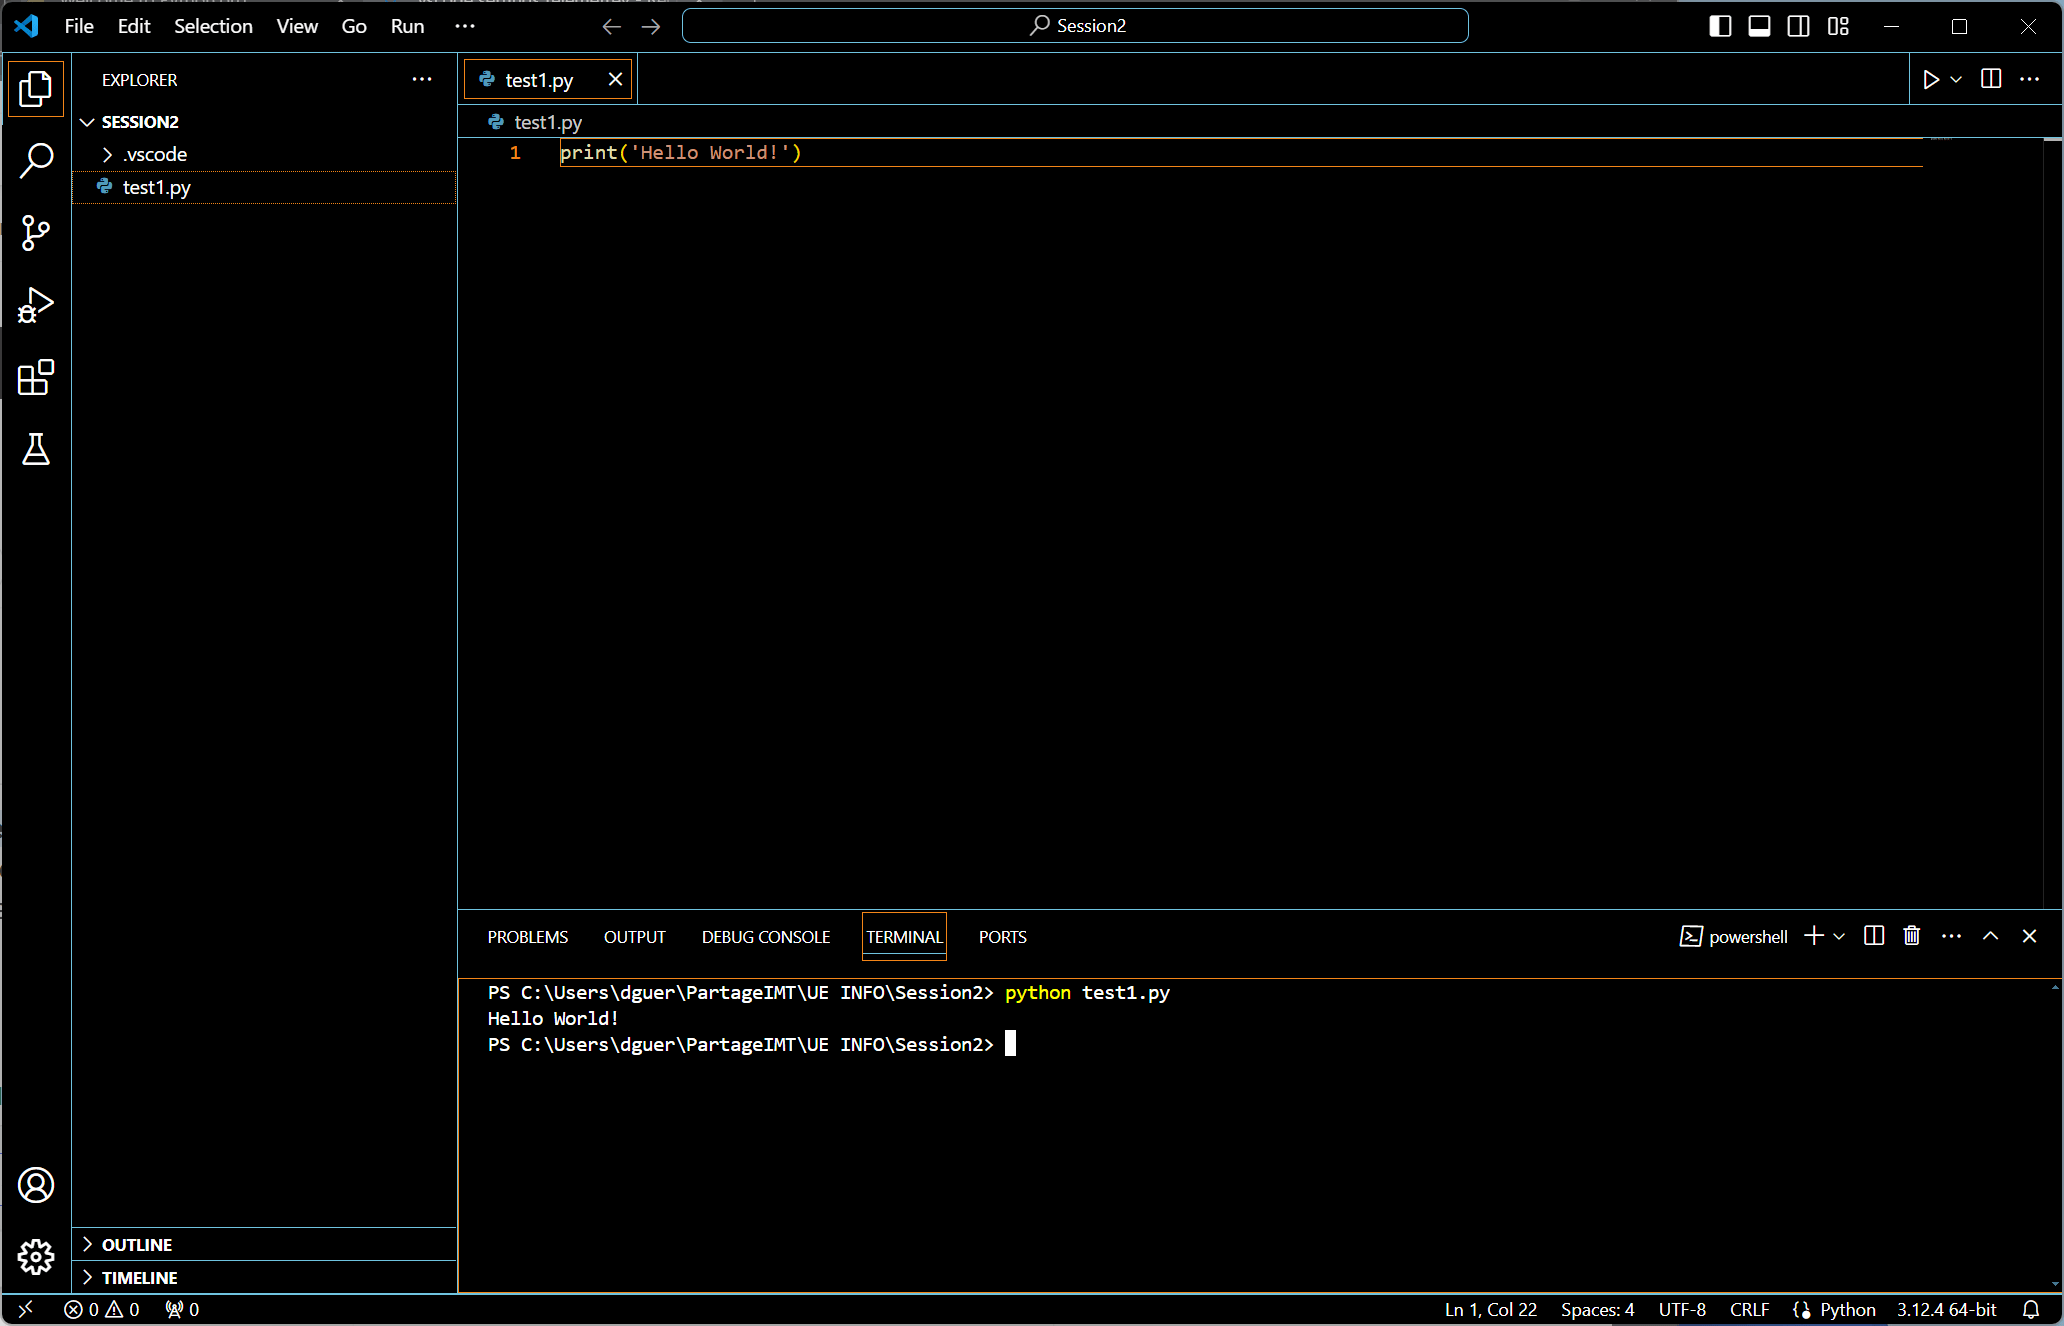
Task: Open the Testing flask view
Action: [36, 449]
